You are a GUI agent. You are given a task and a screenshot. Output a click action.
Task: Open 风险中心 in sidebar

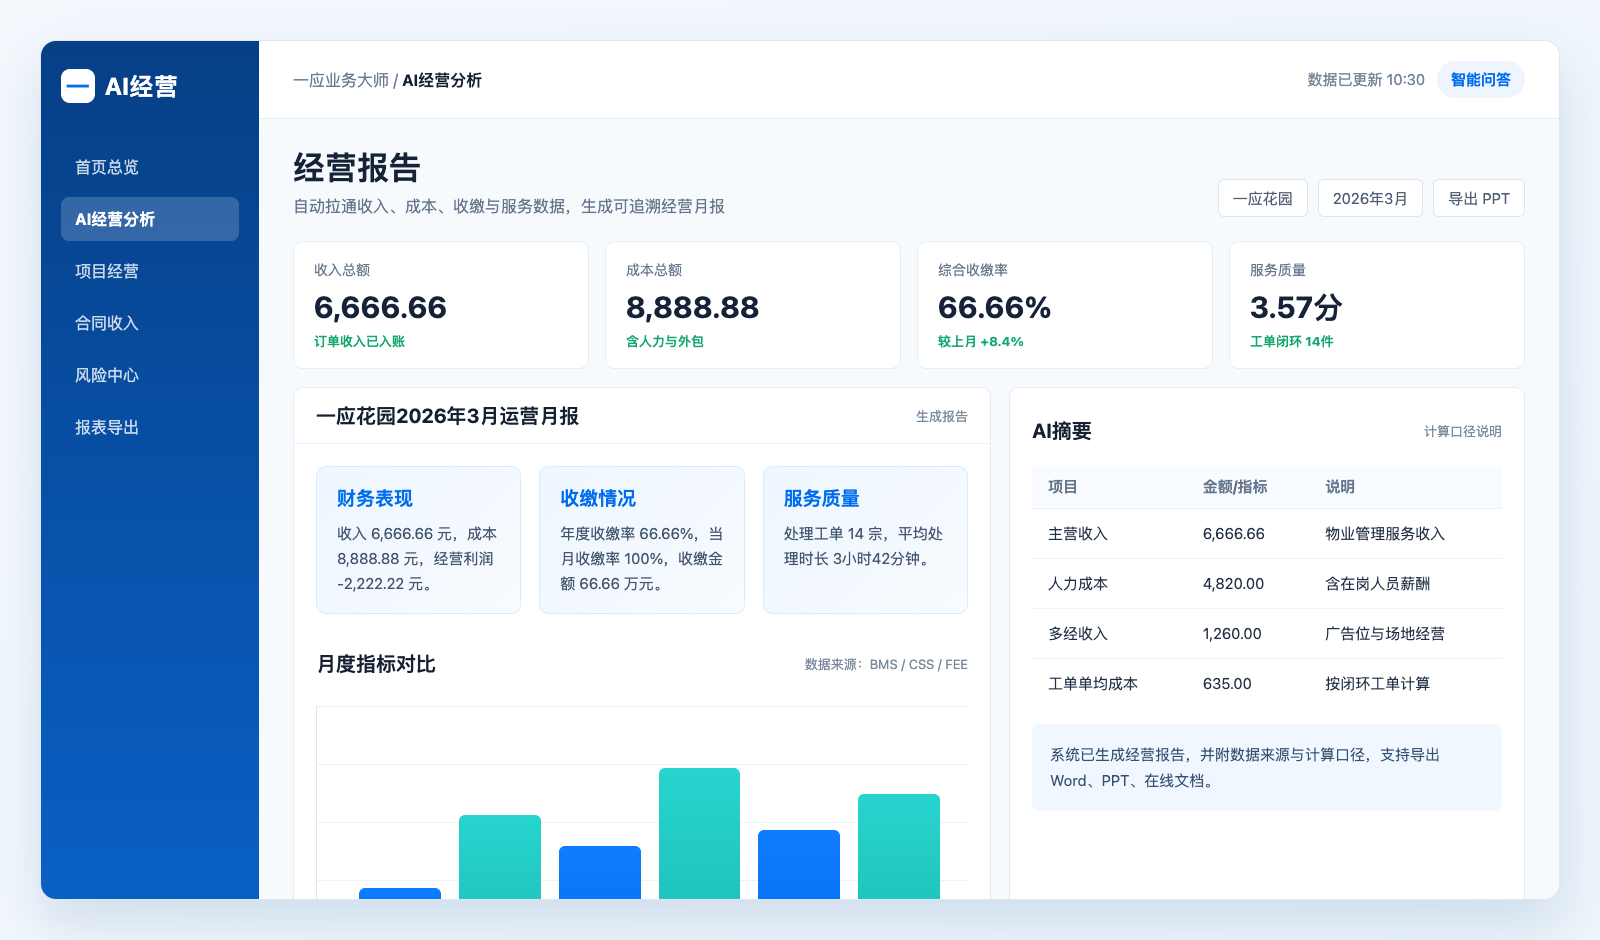click(150, 375)
